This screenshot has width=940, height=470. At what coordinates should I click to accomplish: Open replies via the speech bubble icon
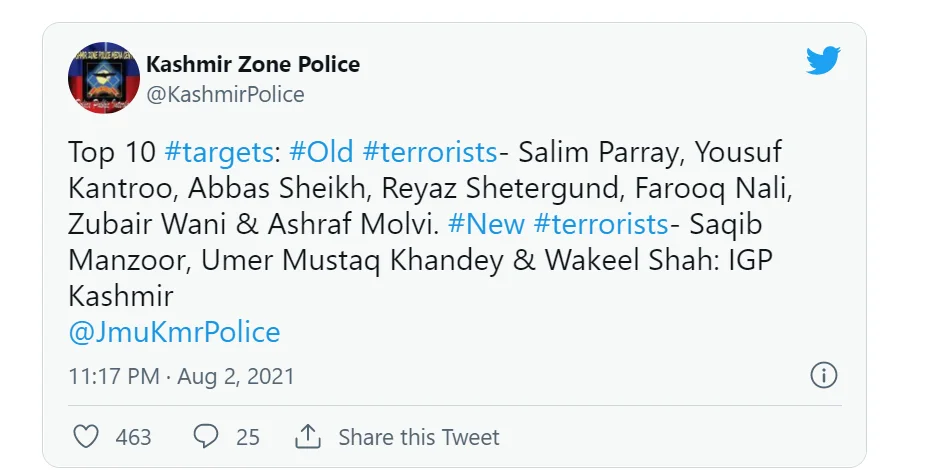206,436
